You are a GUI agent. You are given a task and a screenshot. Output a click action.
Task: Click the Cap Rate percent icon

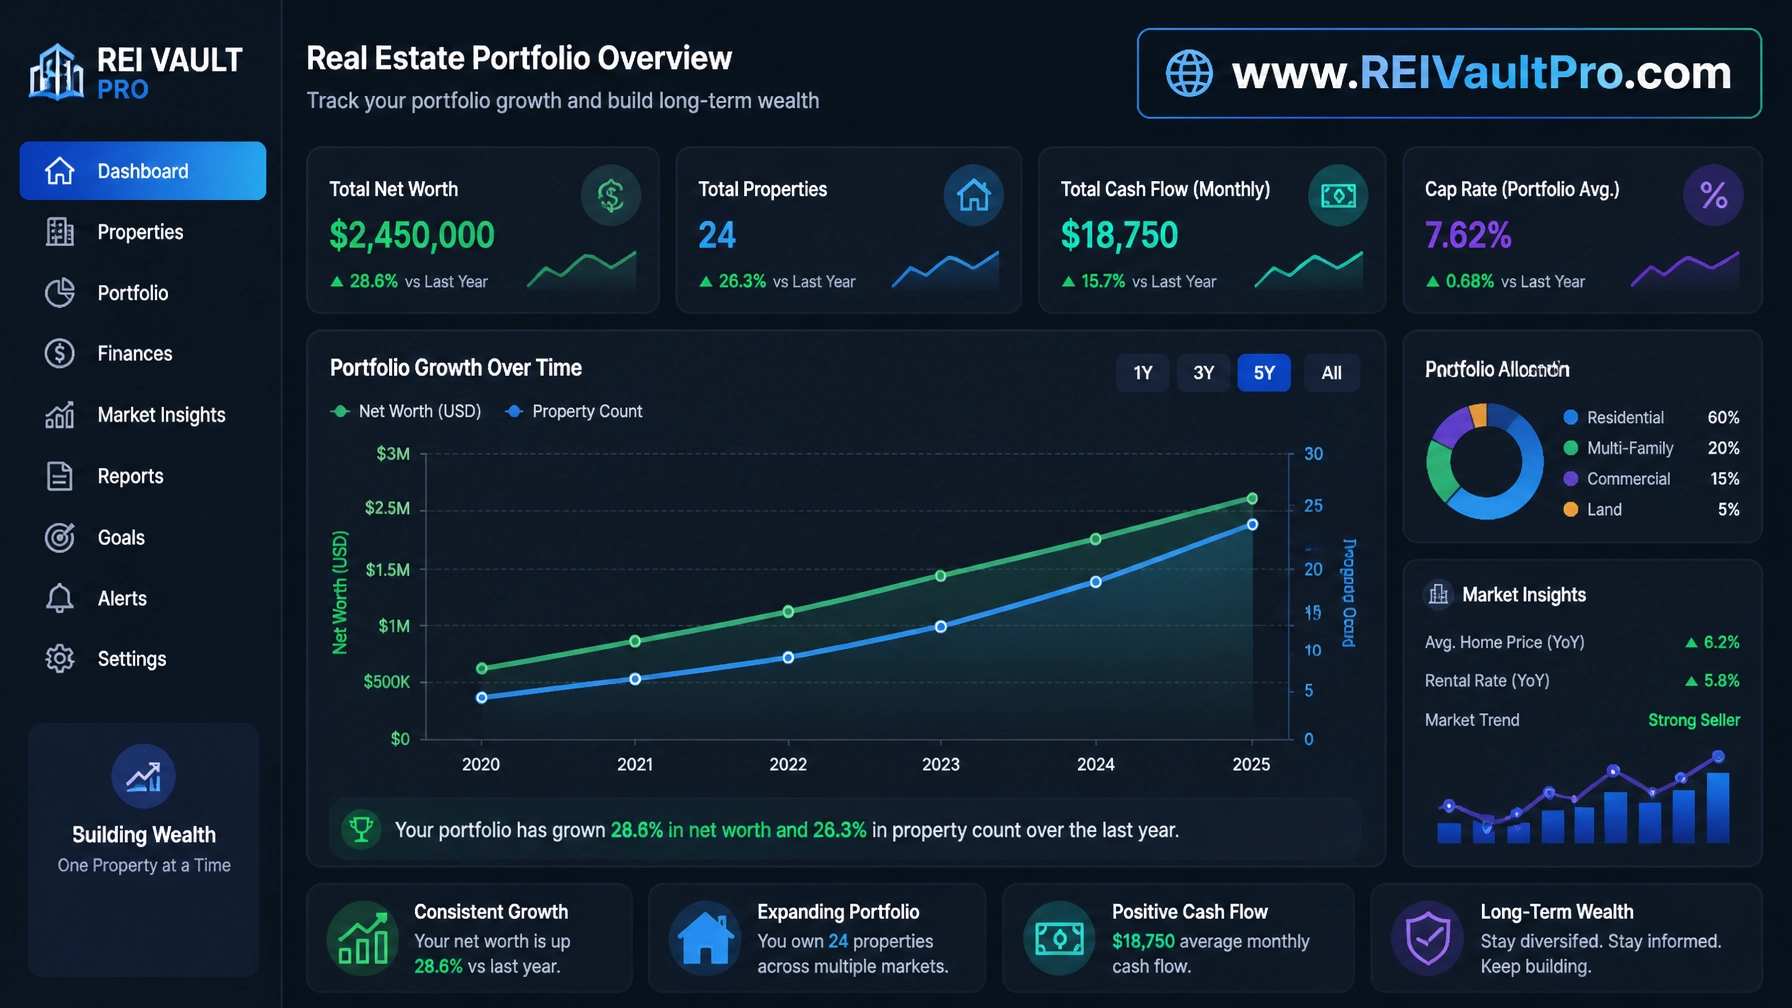coord(1713,195)
